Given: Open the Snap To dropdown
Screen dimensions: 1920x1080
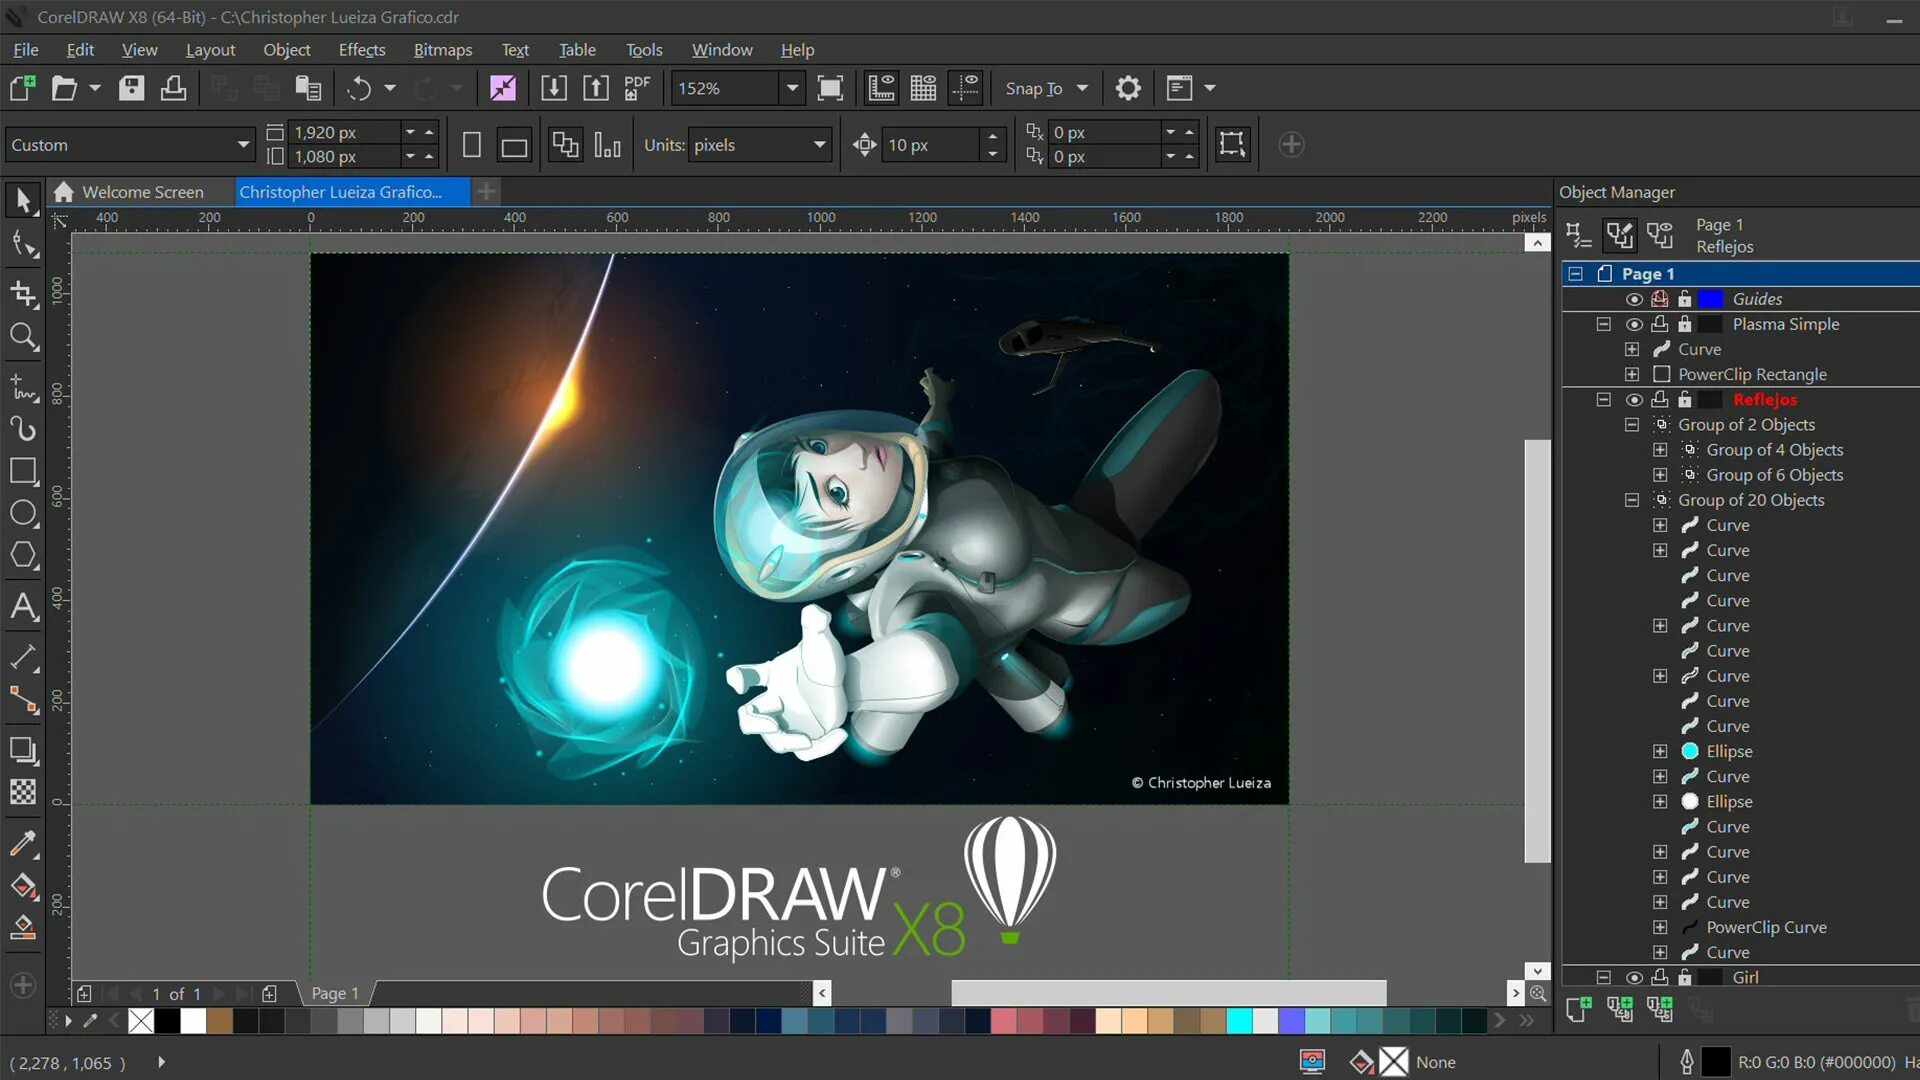Looking at the screenshot, I should [1081, 88].
